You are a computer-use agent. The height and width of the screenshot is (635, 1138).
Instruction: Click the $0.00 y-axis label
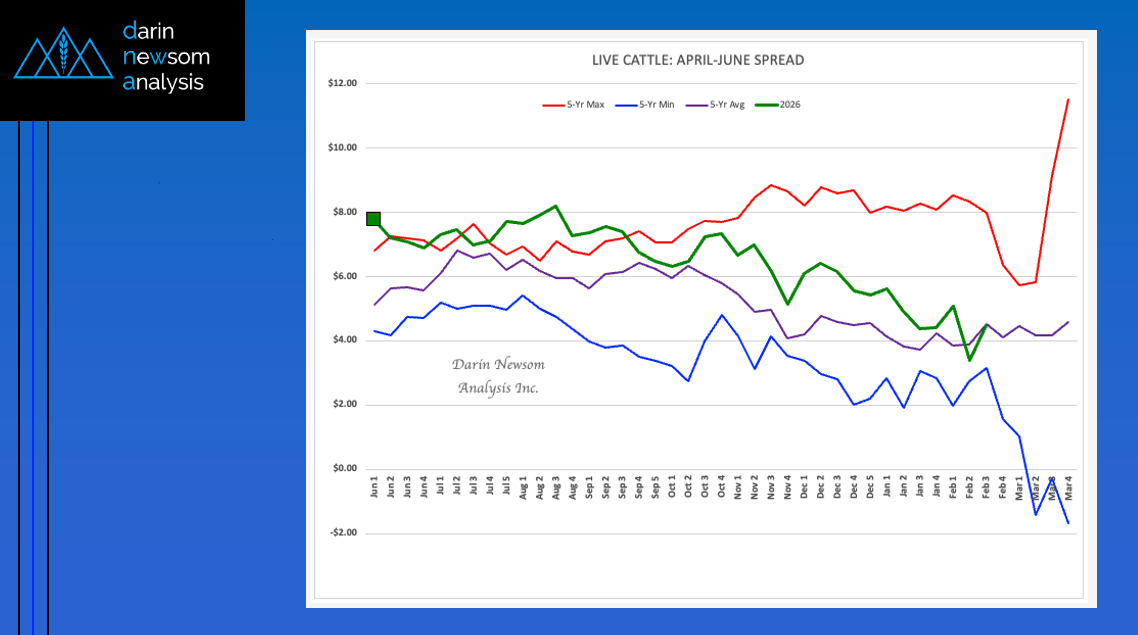[x=344, y=468]
